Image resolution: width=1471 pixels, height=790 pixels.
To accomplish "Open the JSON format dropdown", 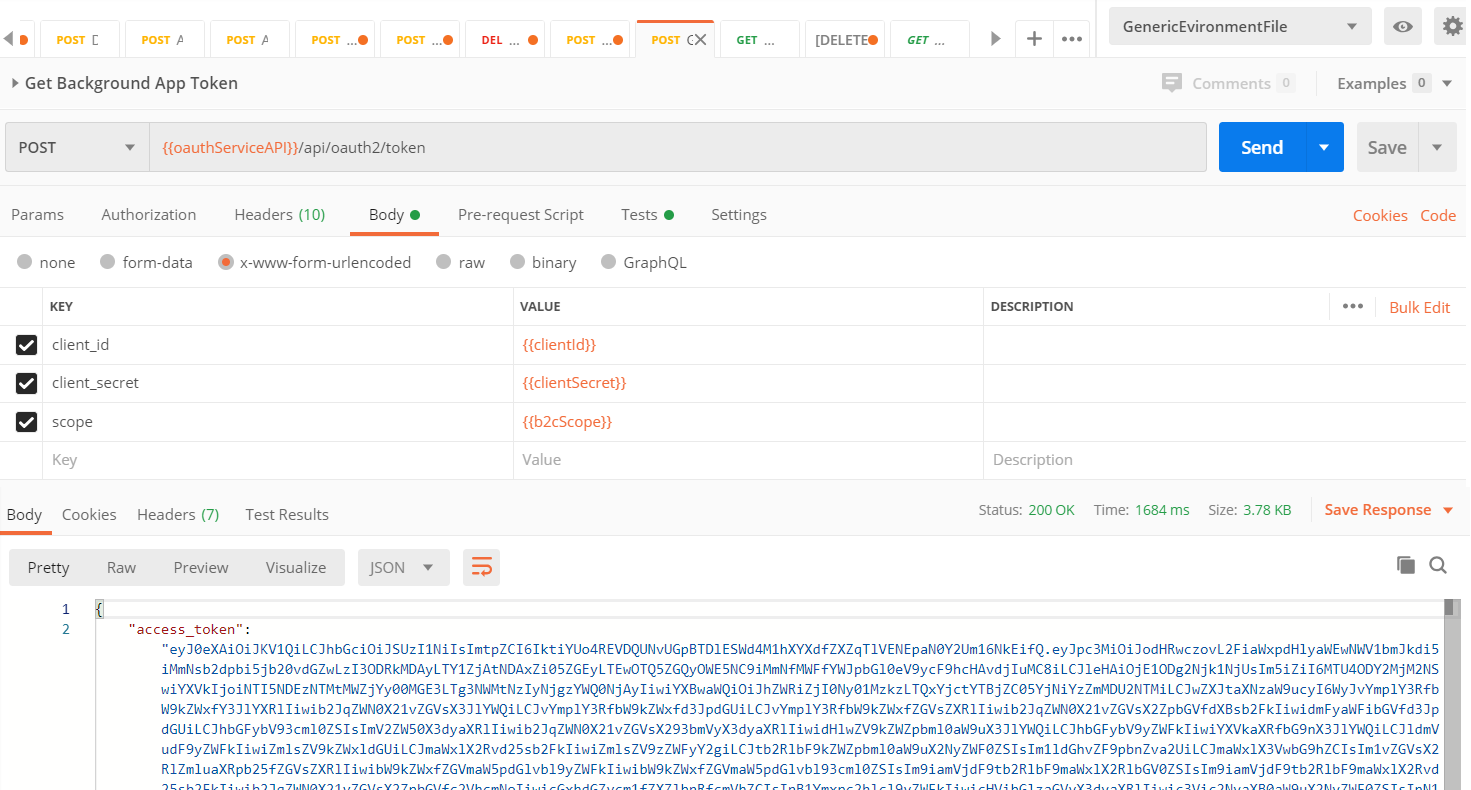I will click(x=403, y=567).
